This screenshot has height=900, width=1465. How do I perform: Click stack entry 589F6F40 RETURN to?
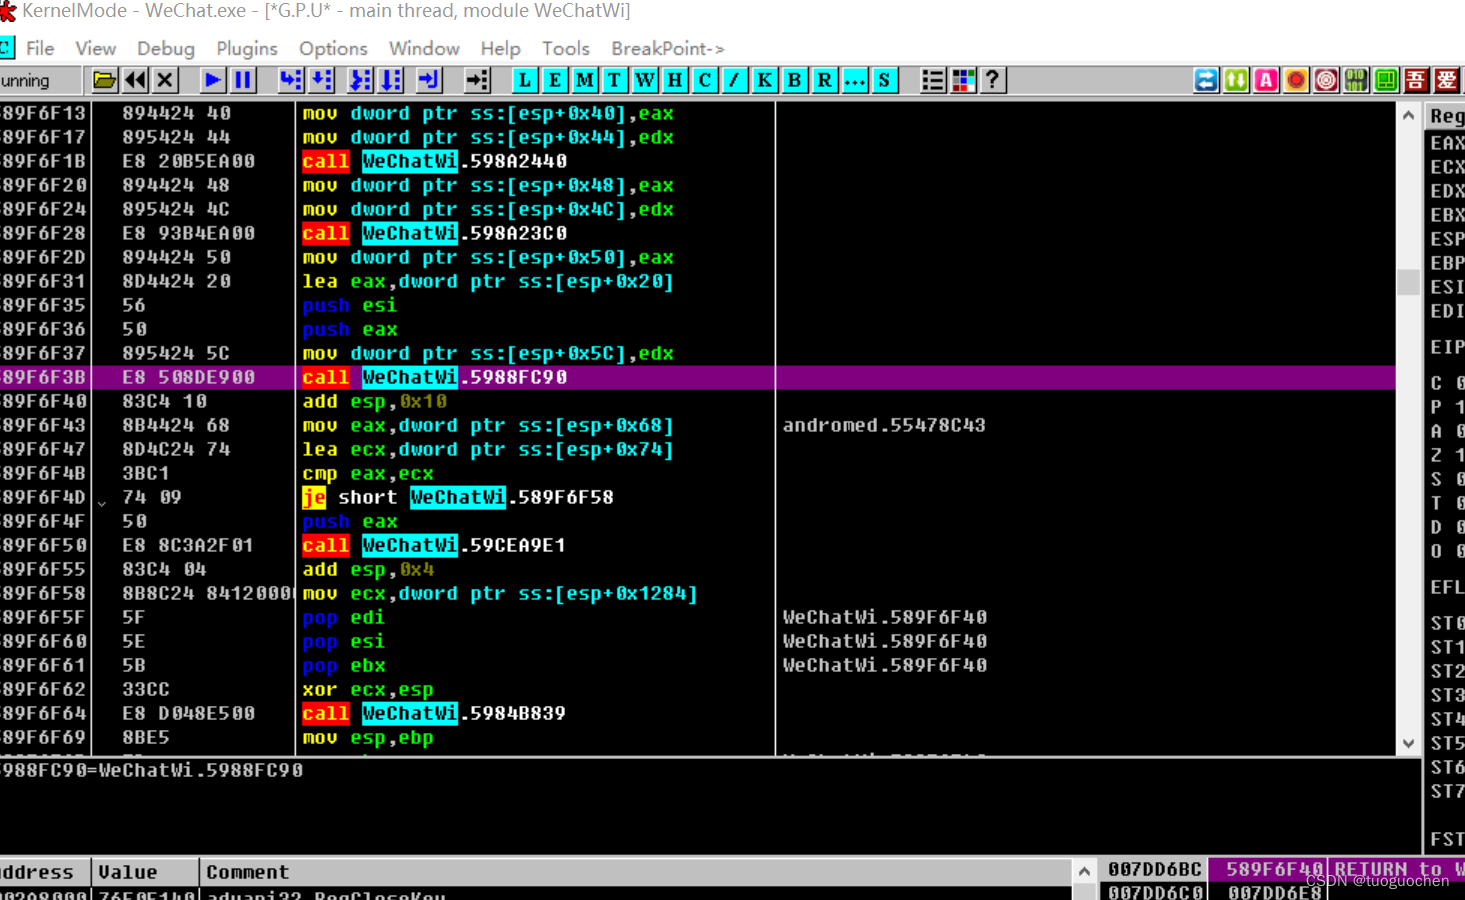tap(1335, 869)
